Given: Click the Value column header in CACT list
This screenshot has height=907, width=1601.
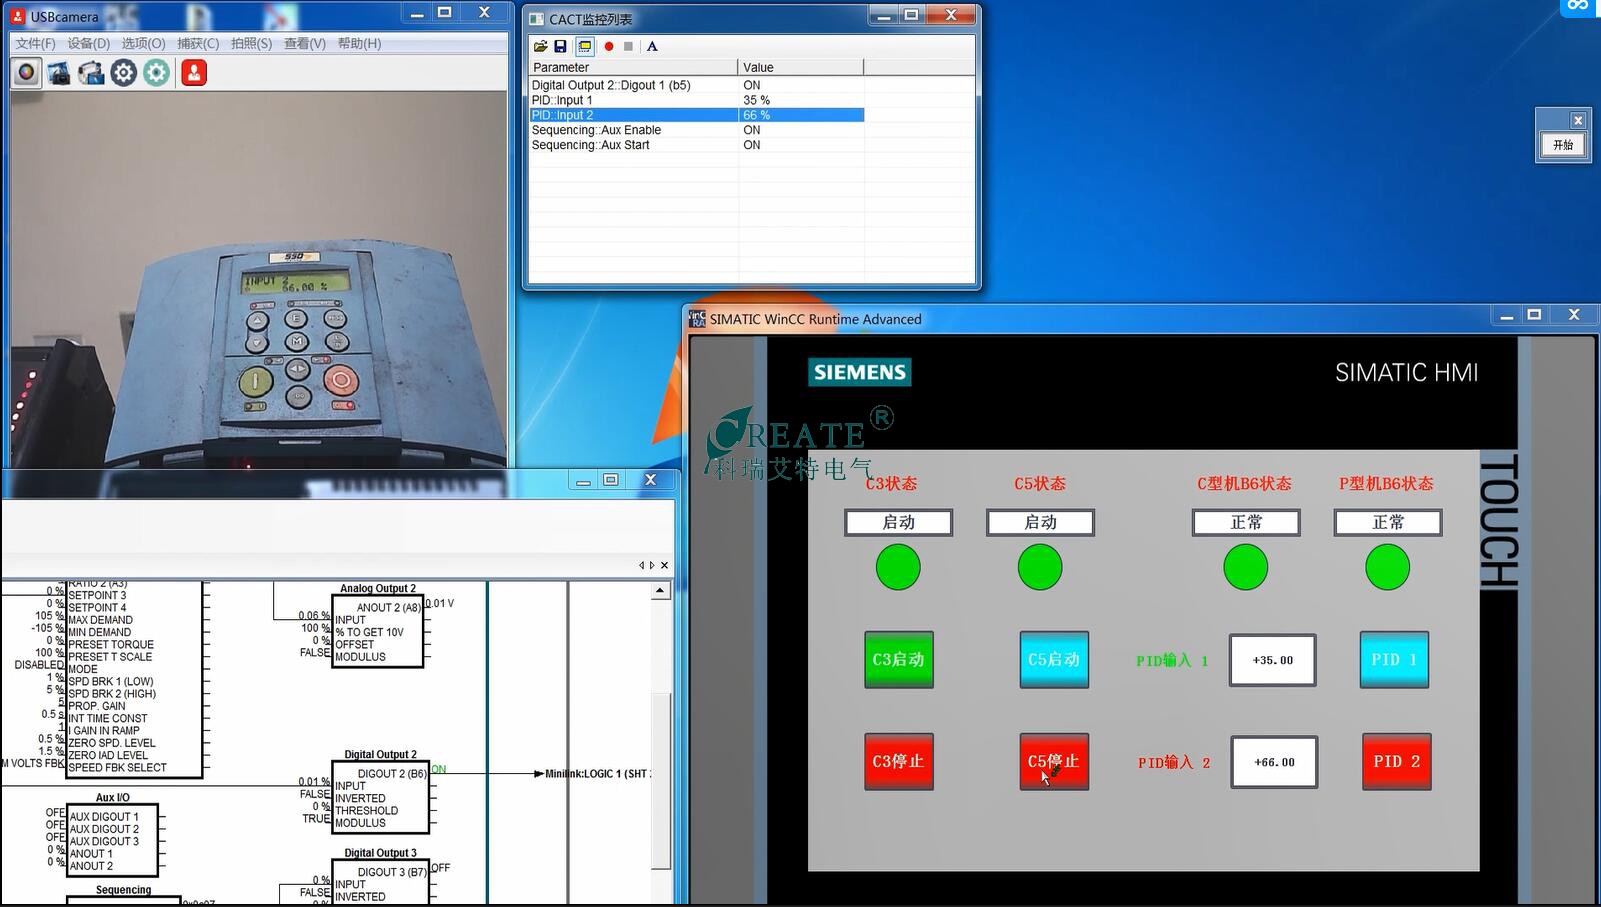Looking at the screenshot, I should 801,67.
